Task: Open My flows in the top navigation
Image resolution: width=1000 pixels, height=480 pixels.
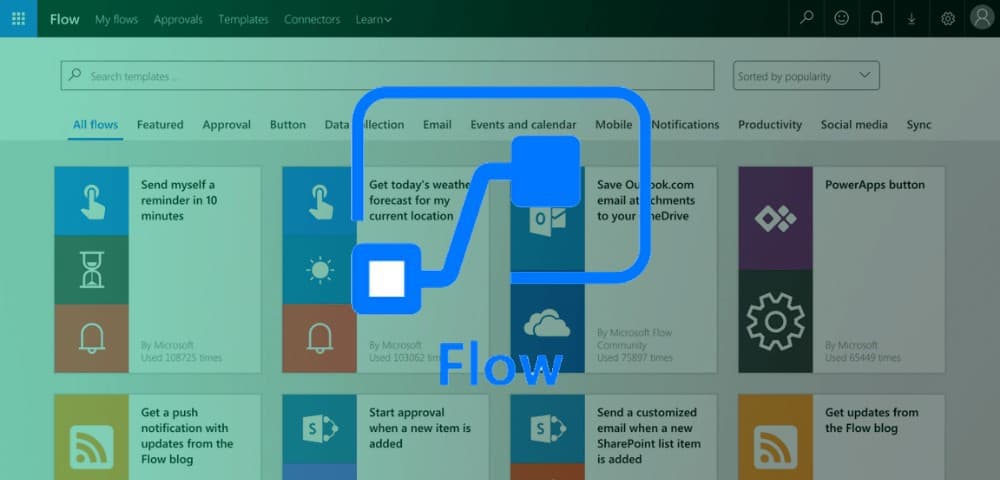Action: tap(117, 19)
